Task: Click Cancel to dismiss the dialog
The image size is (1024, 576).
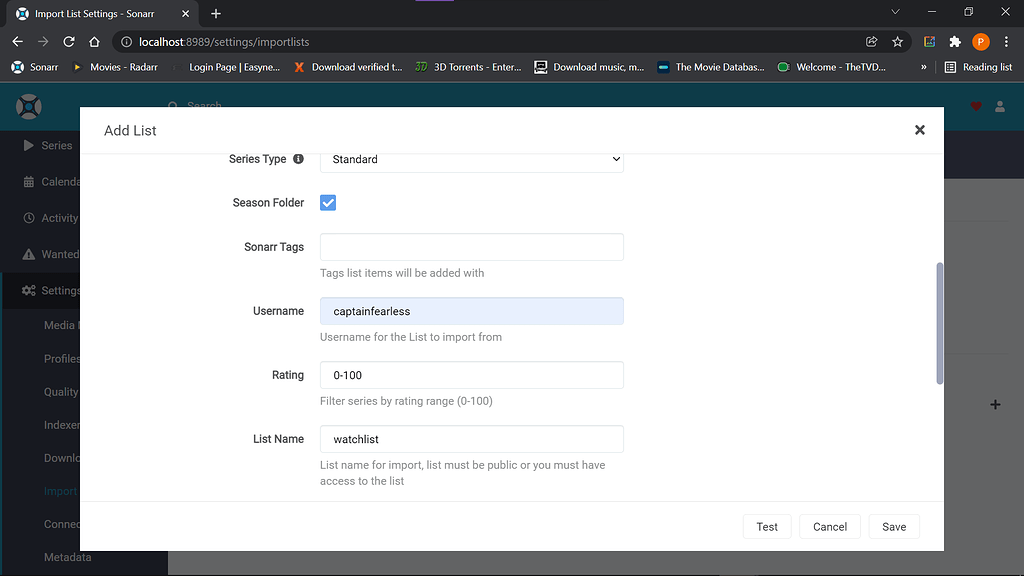Action: point(829,526)
